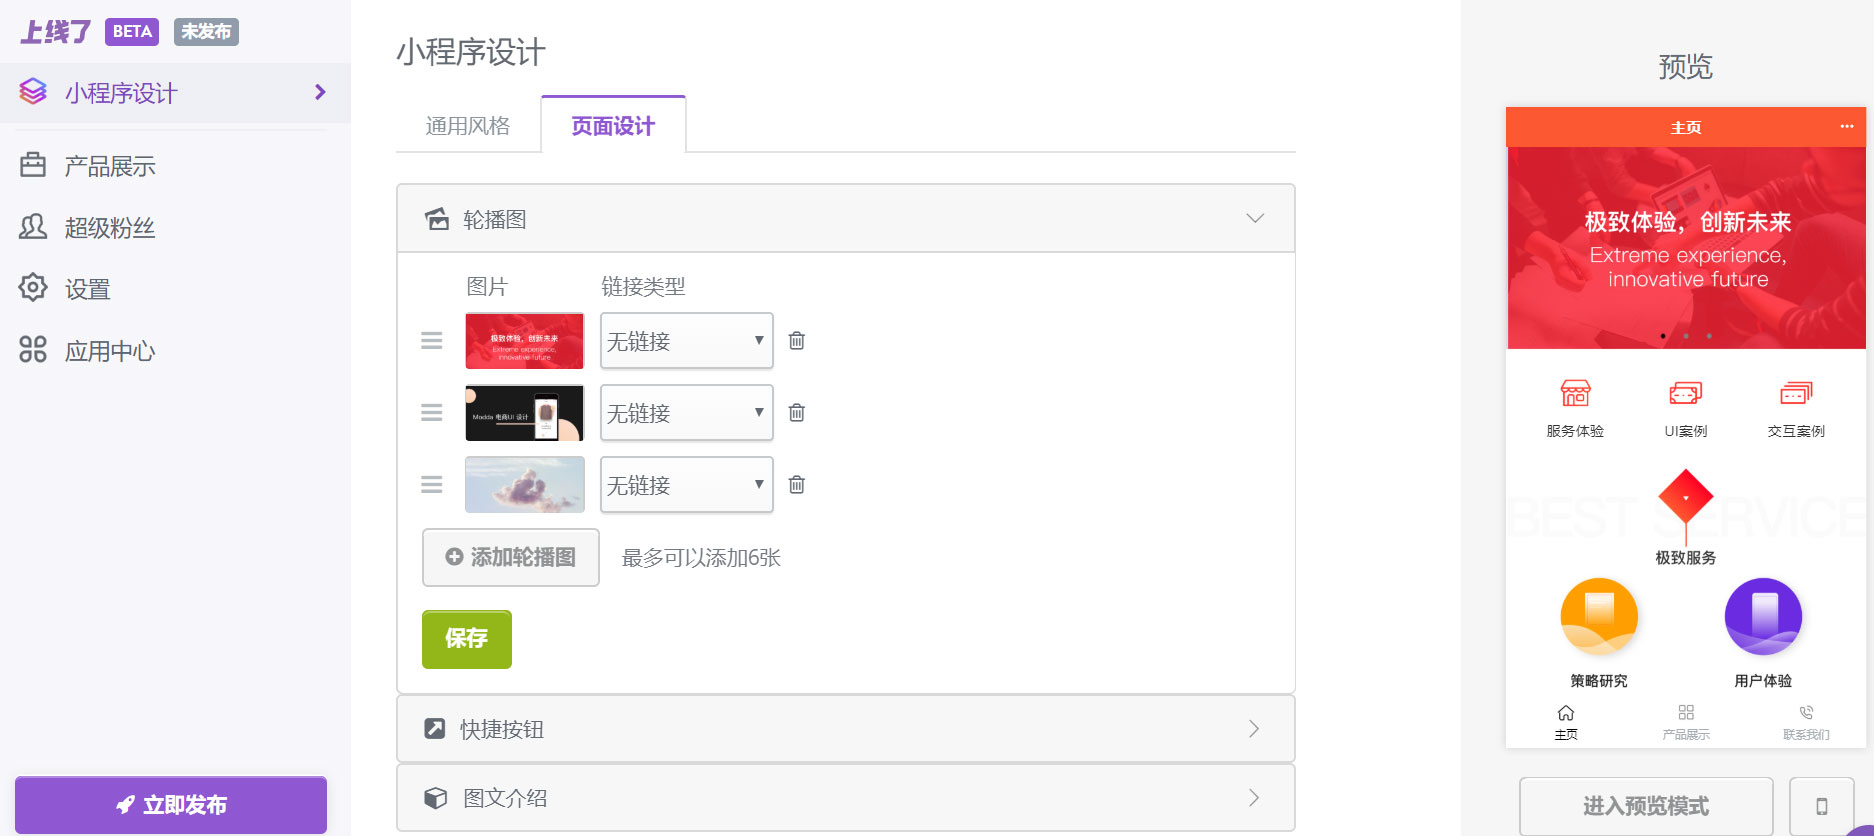Open the 无链接 dropdown for the first image
The image size is (1874, 836).
pos(686,340)
